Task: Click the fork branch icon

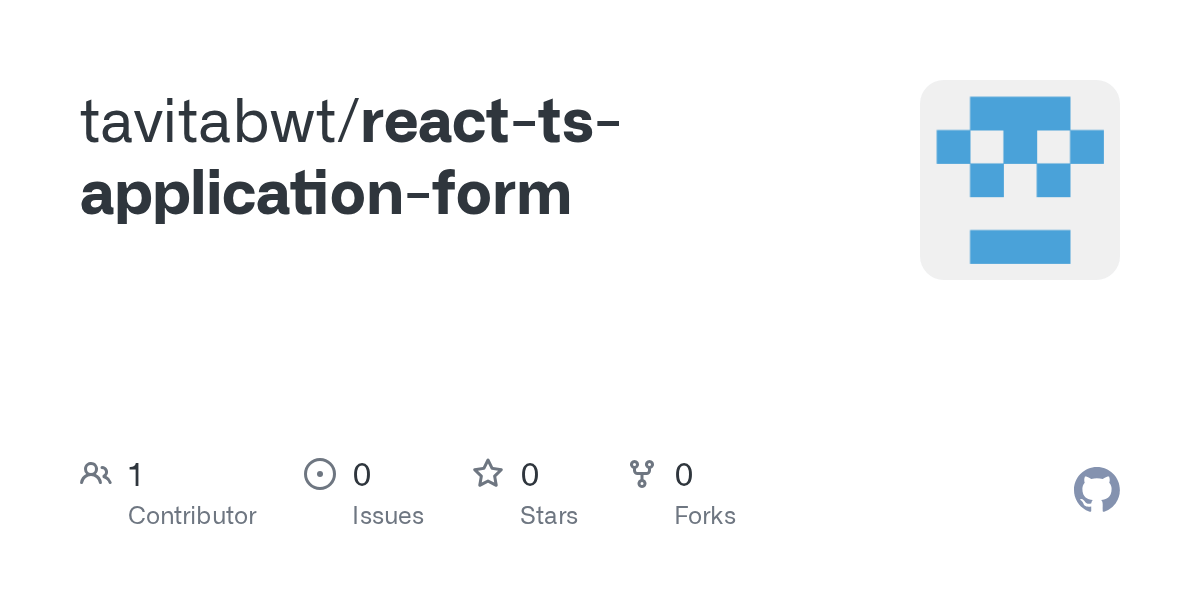Action: click(641, 474)
